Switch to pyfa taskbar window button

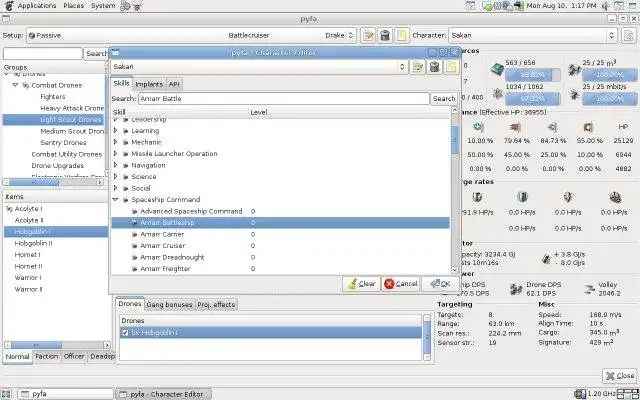(66, 394)
